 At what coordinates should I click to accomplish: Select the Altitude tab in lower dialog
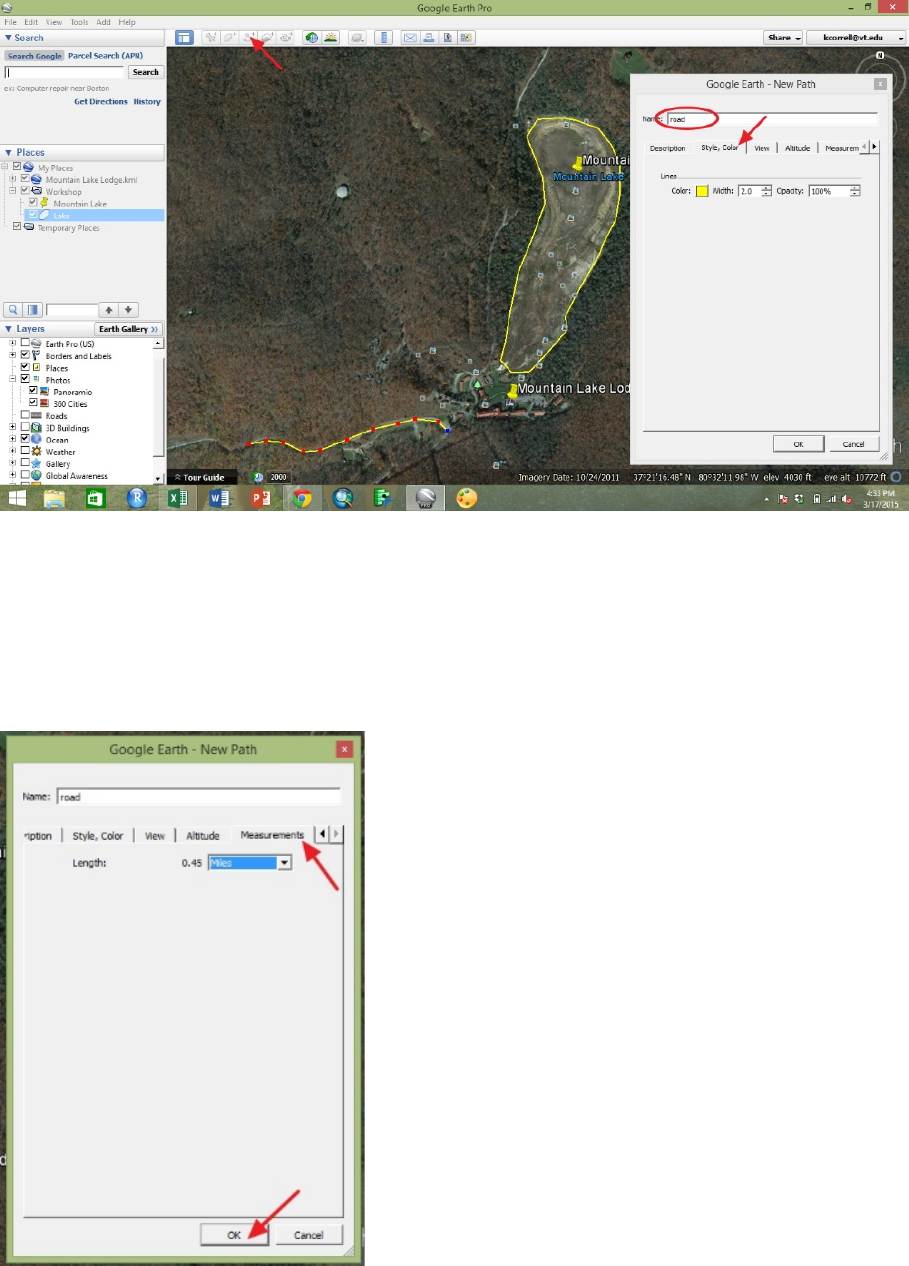203,836
